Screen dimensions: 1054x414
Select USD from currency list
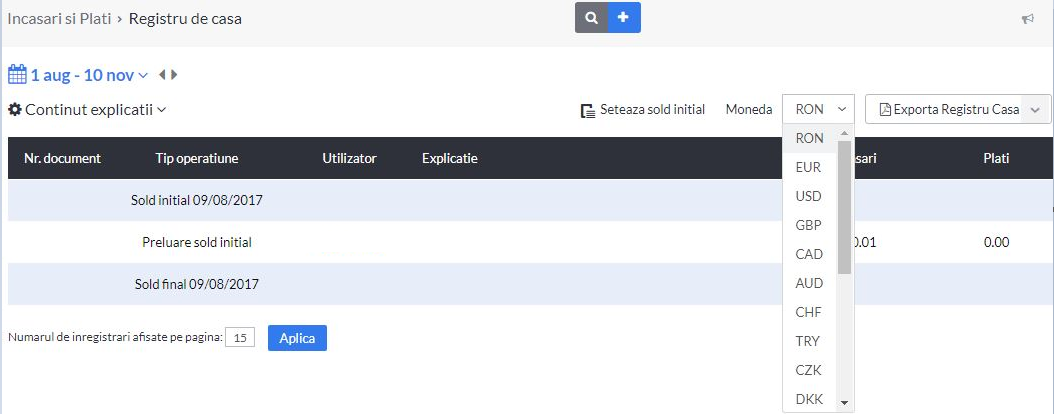tap(809, 196)
